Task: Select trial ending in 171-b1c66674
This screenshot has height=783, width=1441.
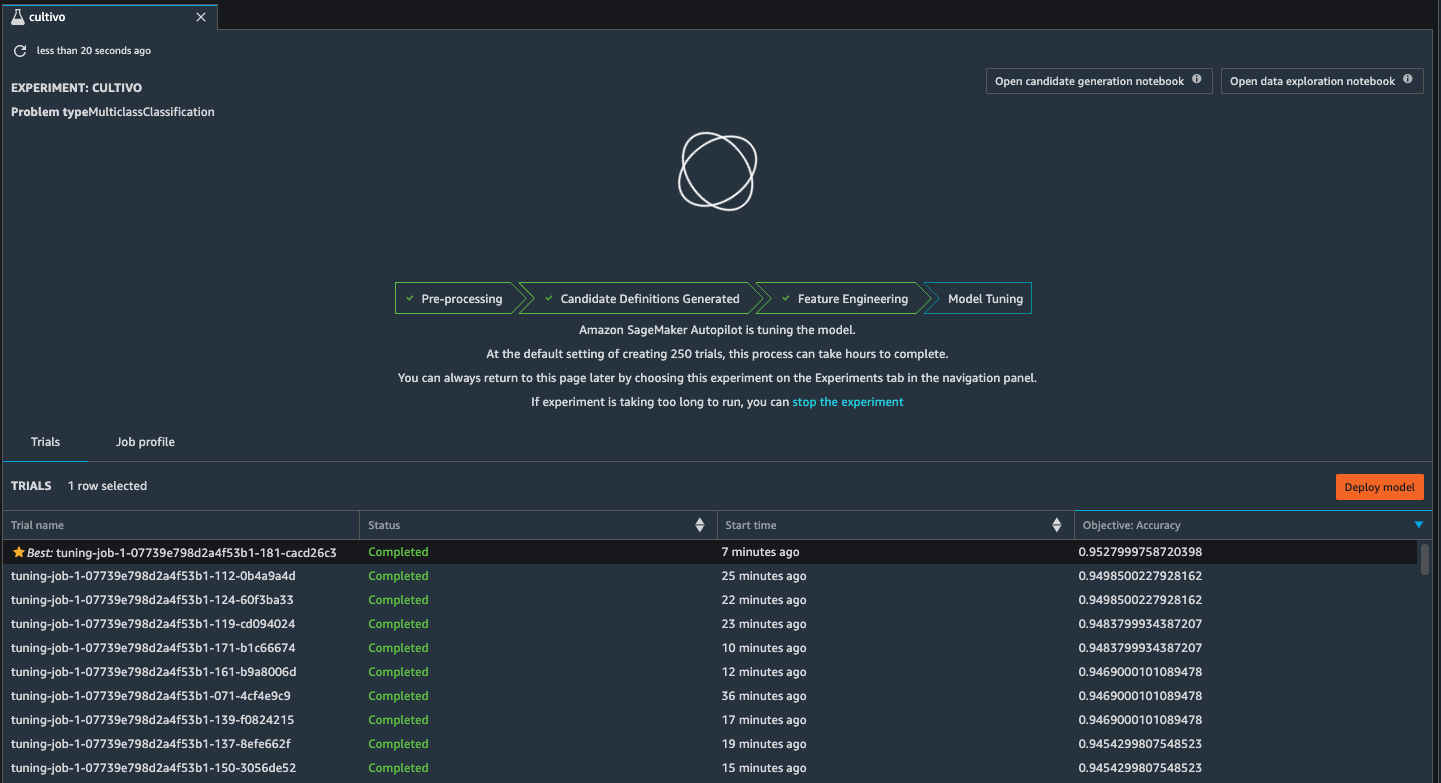Action: pos(709,648)
